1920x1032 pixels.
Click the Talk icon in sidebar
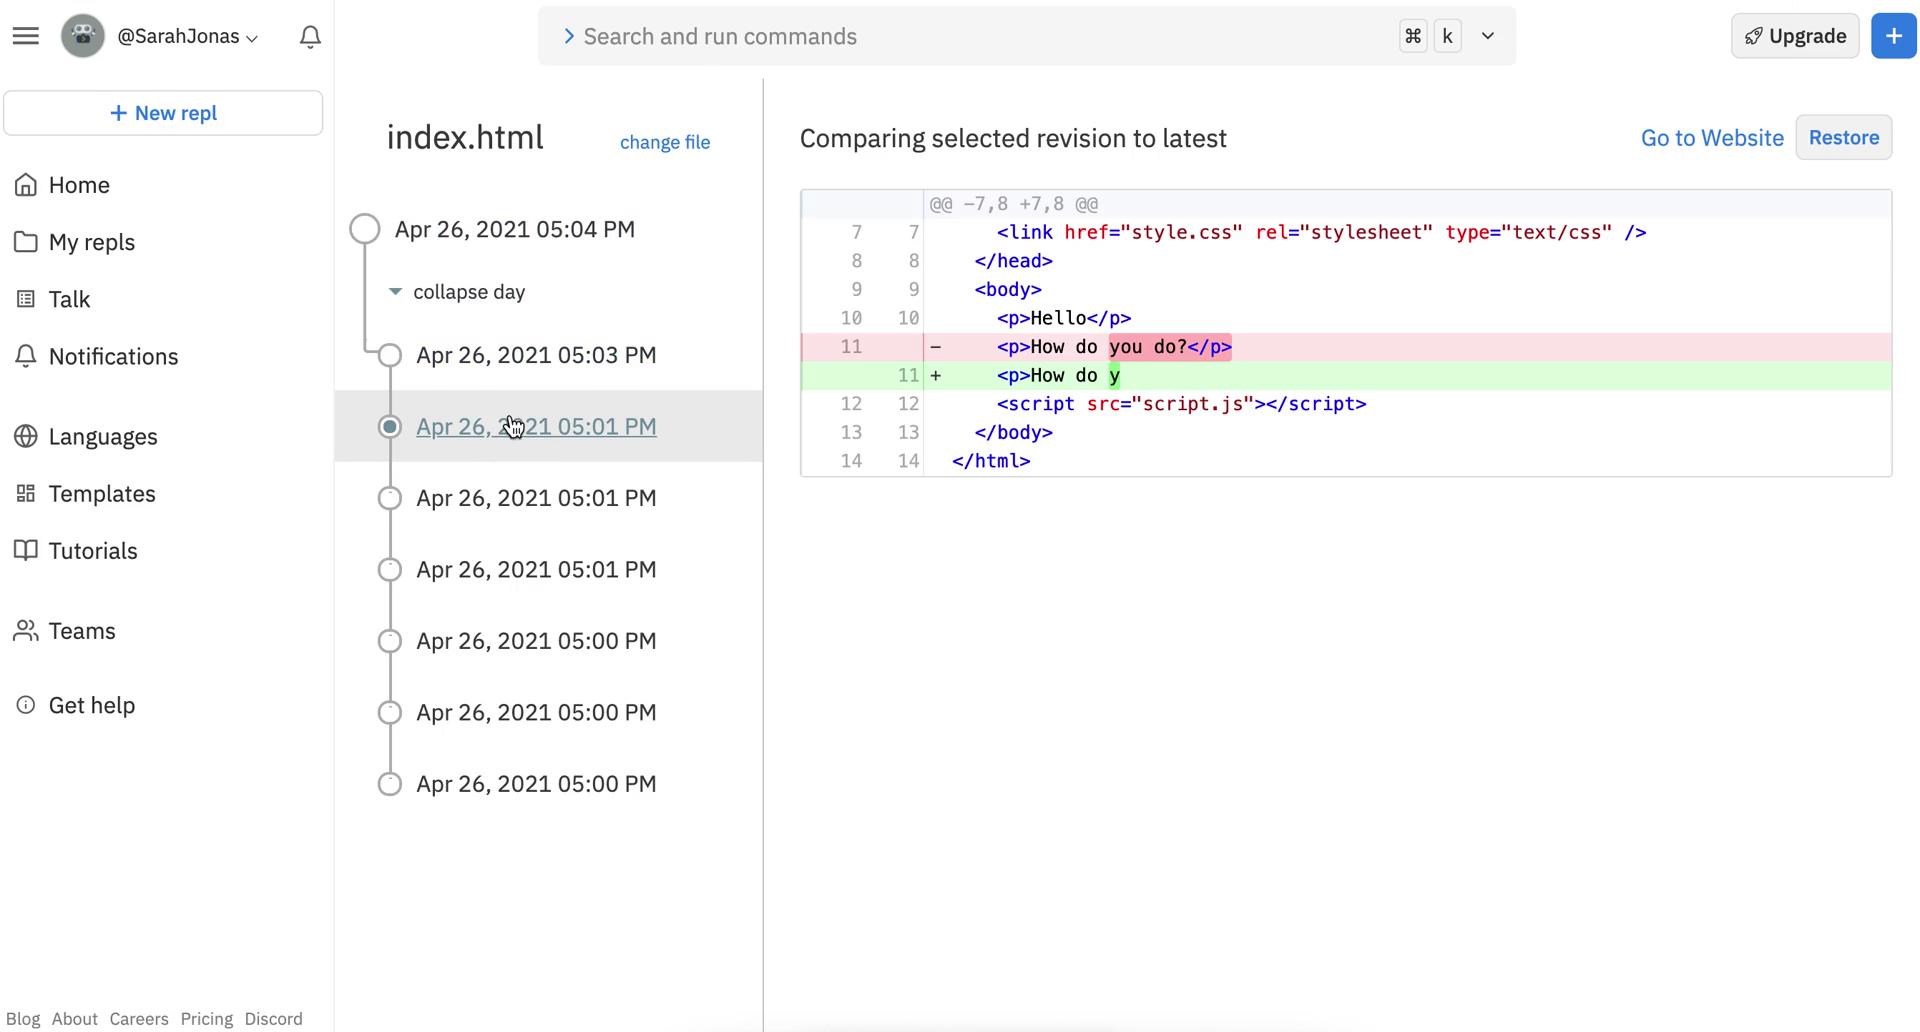point(26,299)
